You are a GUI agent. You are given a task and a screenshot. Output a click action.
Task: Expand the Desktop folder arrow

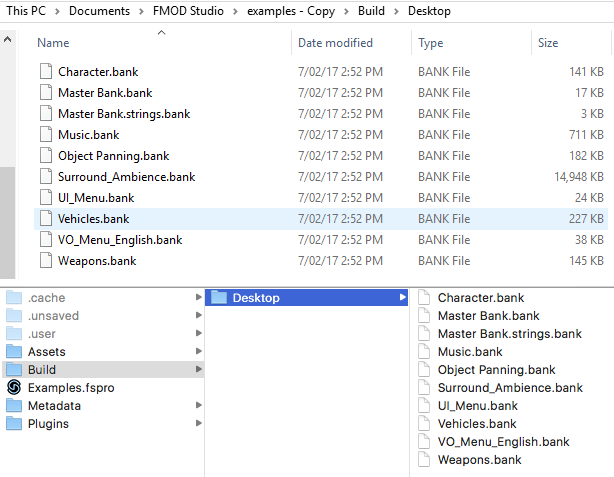(x=402, y=298)
